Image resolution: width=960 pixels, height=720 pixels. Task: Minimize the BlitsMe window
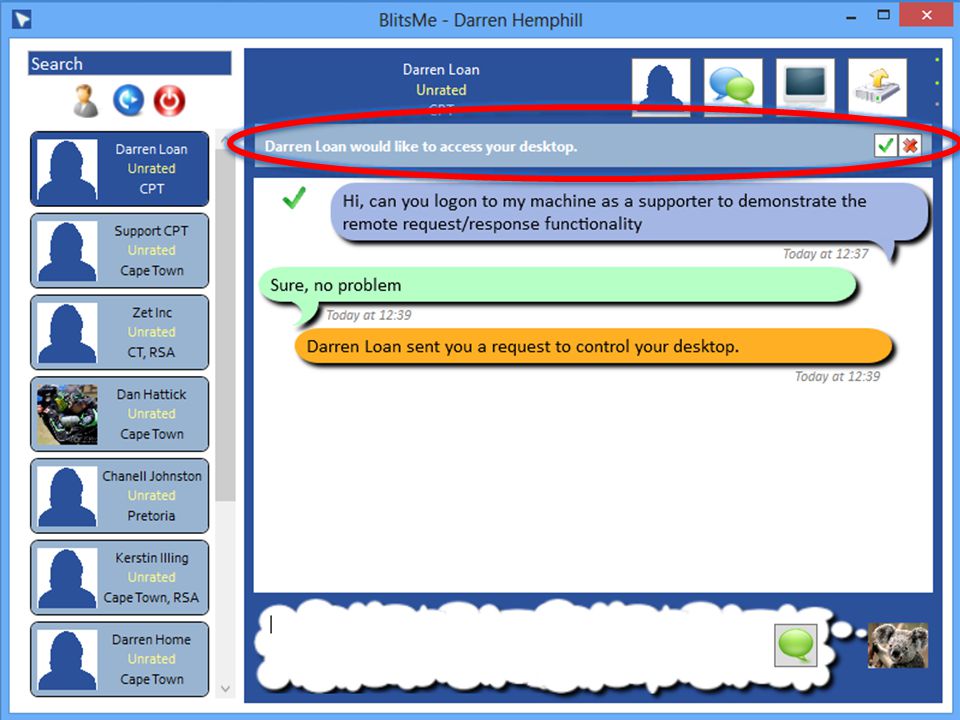point(851,17)
